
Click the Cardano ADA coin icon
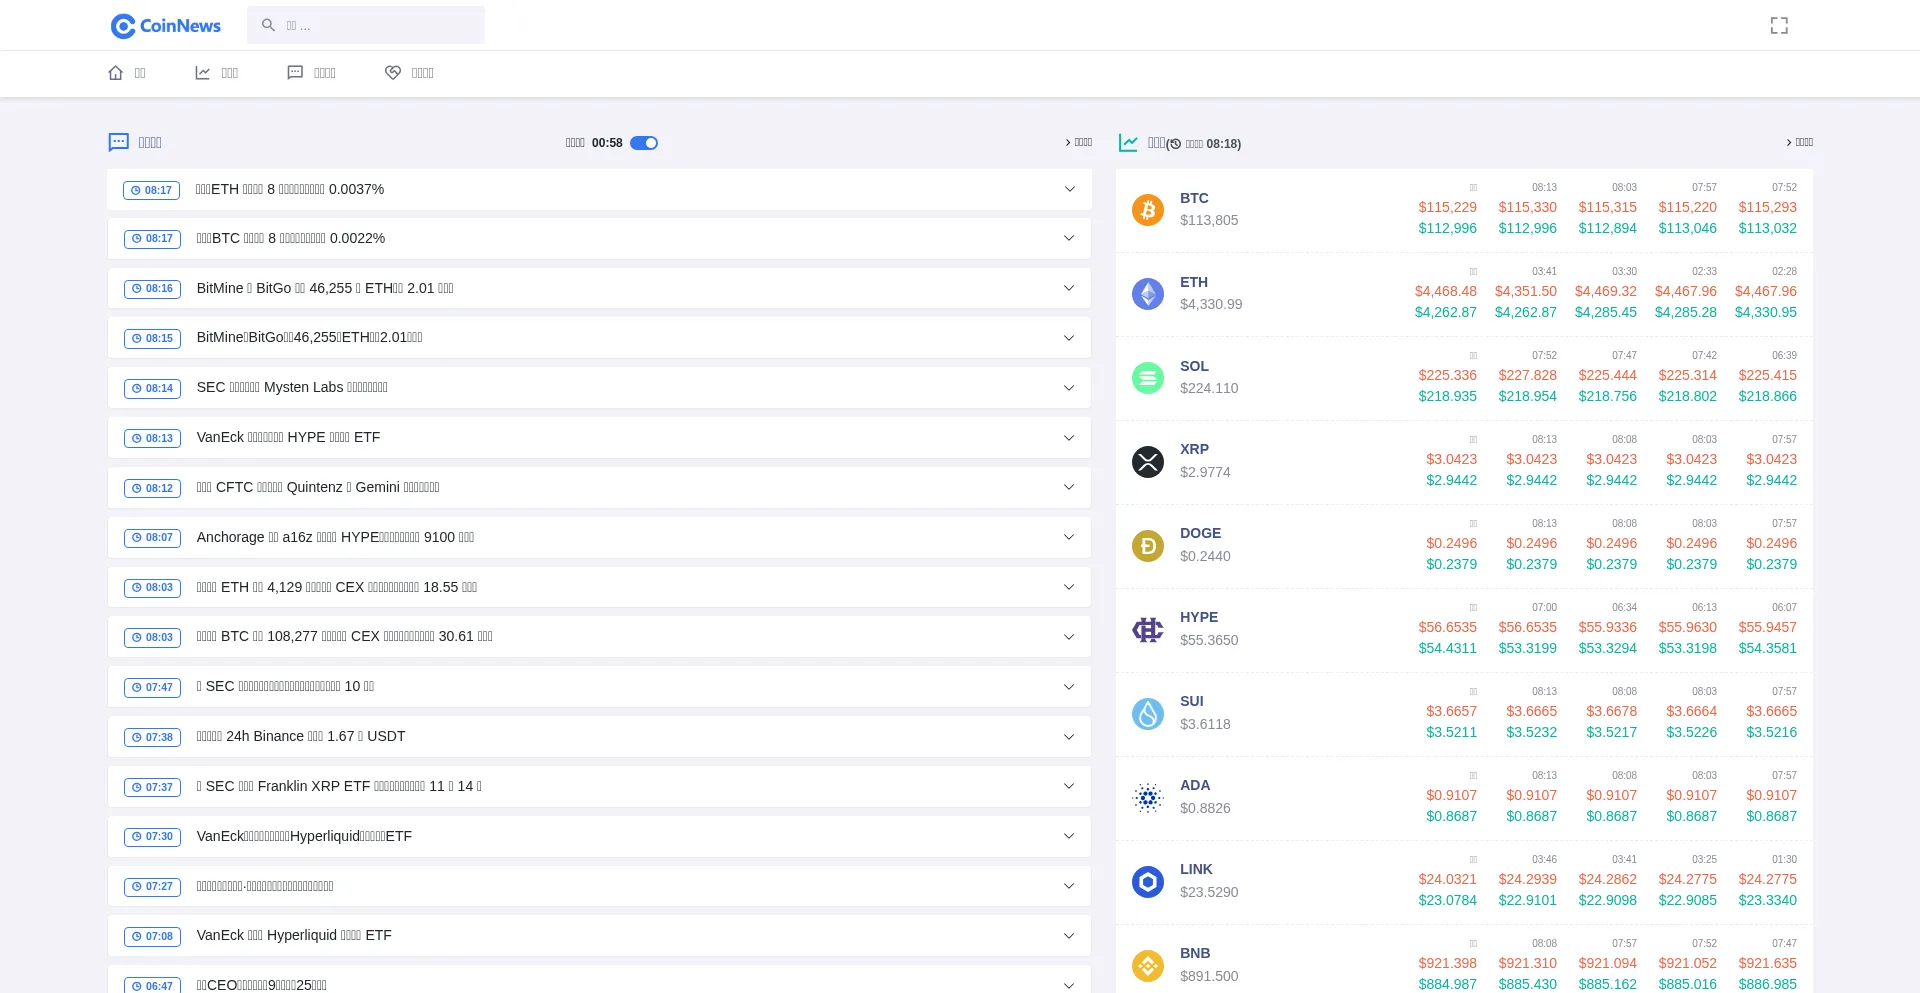(1148, 798)
